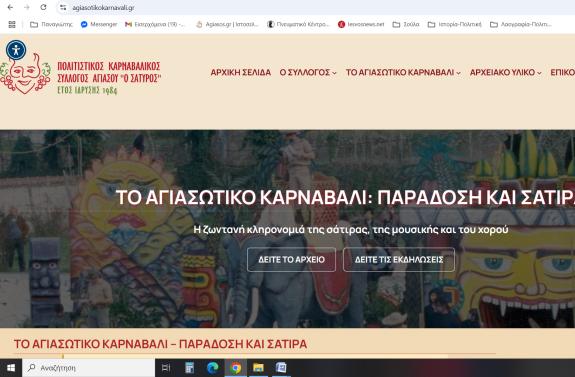This screenshot has width=575, height=377.
Task: Expand the Ο ΣΥΛΛΟΓΟΣ dropdown menu
Action: (x=308, y=73)
